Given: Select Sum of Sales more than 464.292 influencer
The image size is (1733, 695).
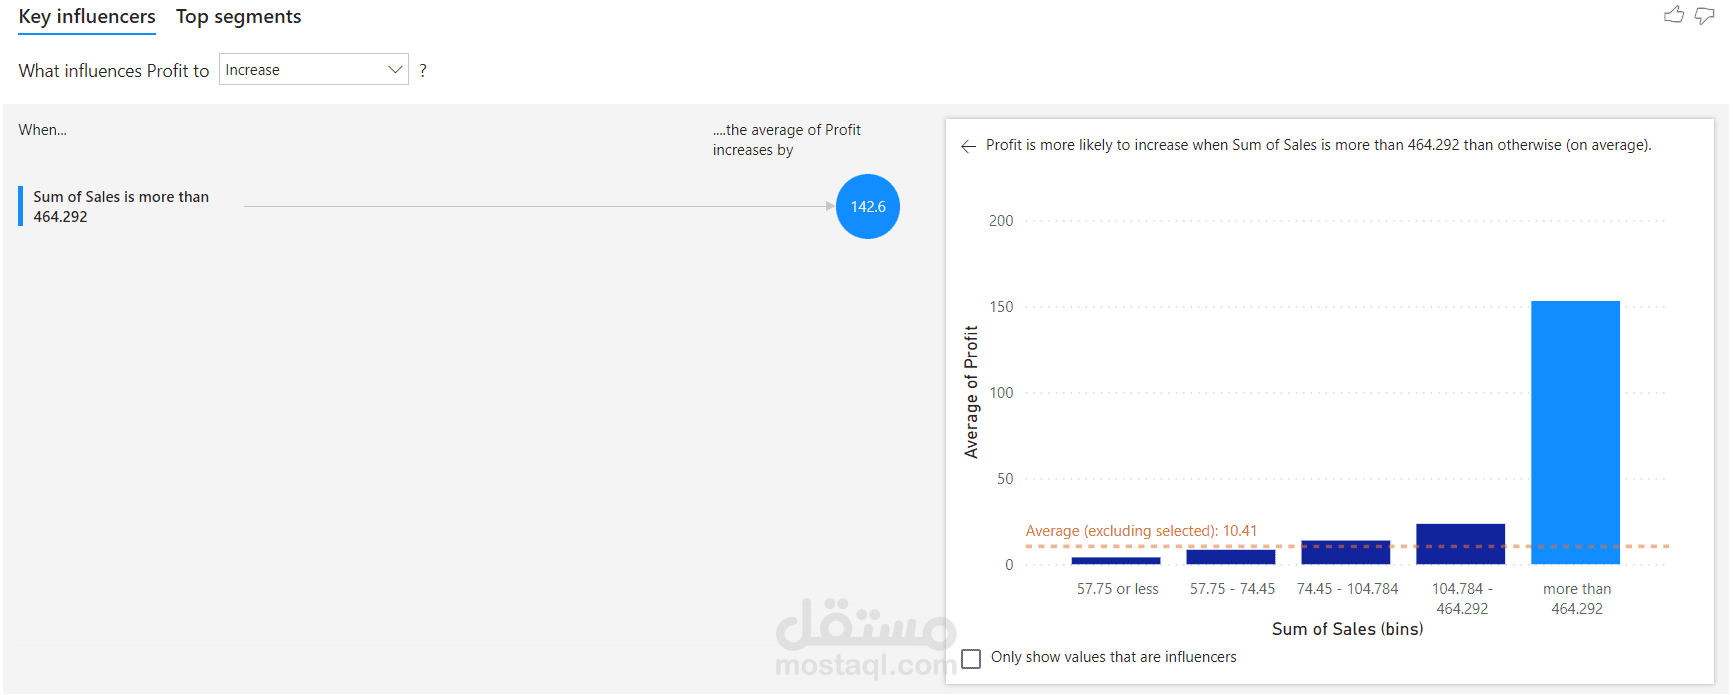Looking at the screenshot, I should 121,207.
